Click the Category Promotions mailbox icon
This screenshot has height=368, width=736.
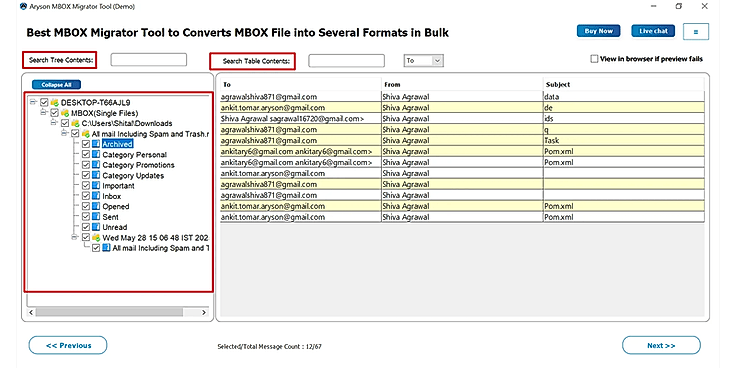[x=96, y=165]
